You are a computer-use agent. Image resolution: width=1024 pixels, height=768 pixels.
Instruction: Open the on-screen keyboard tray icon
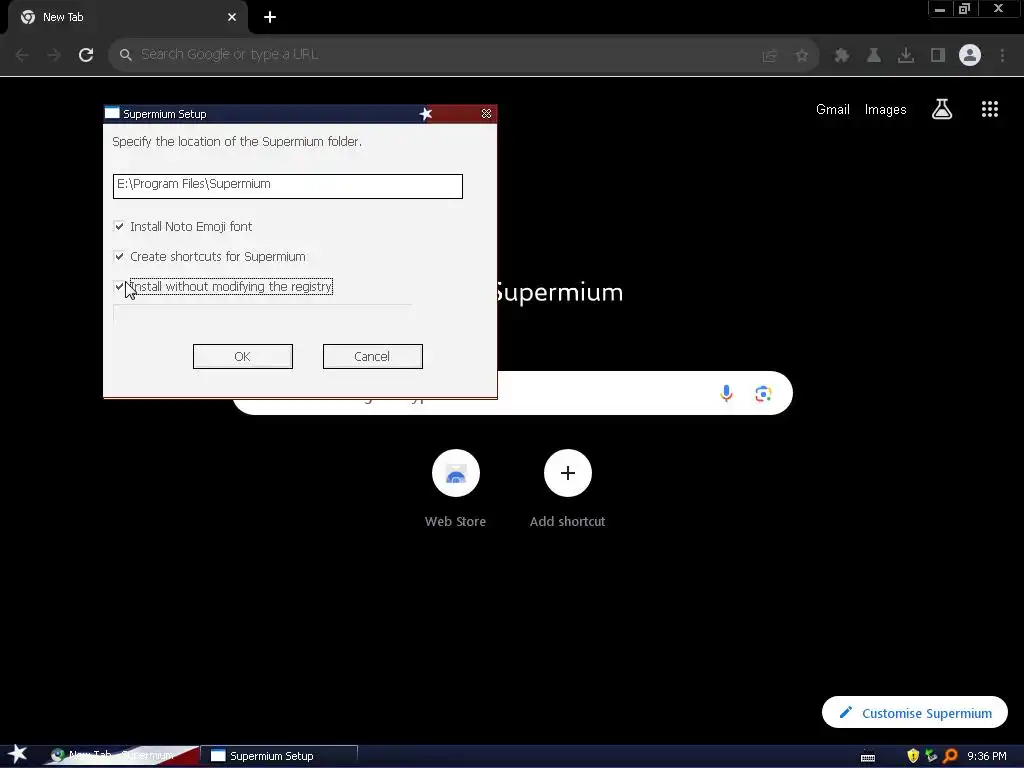(x=868, y=758)
